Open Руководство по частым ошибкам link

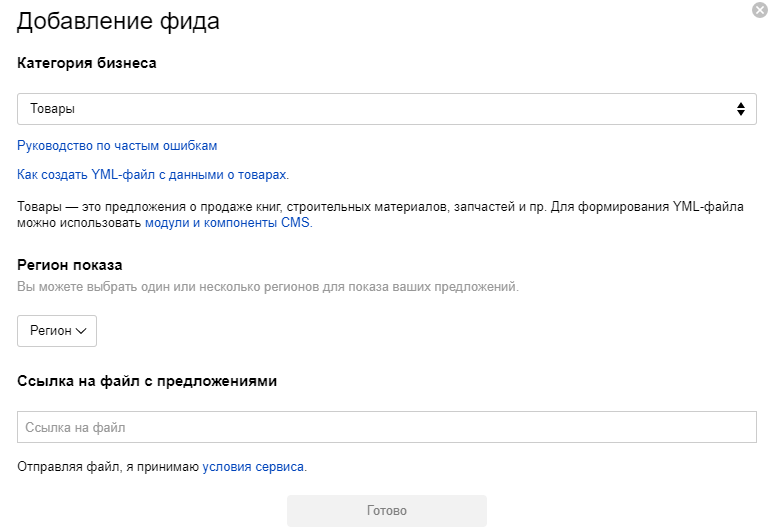click(x=117, y=145)
